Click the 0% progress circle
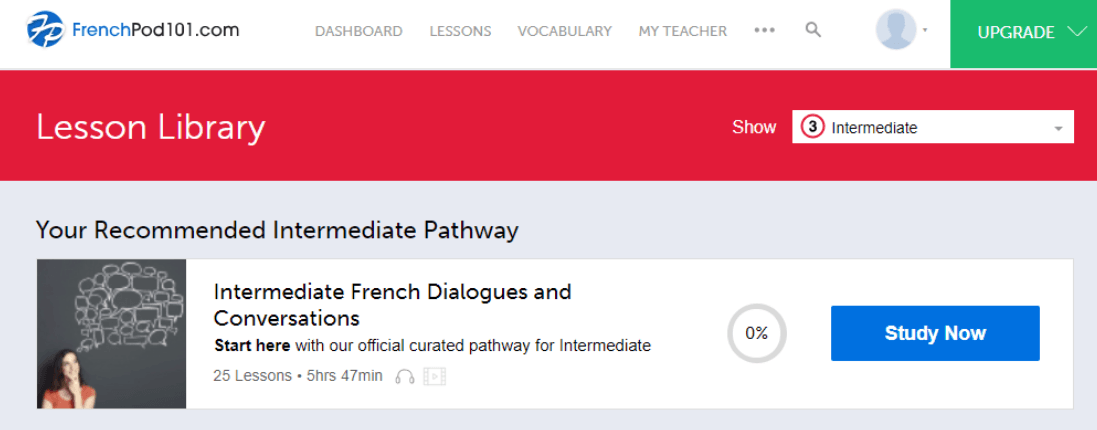1097x430 pixels. [757, 334]
